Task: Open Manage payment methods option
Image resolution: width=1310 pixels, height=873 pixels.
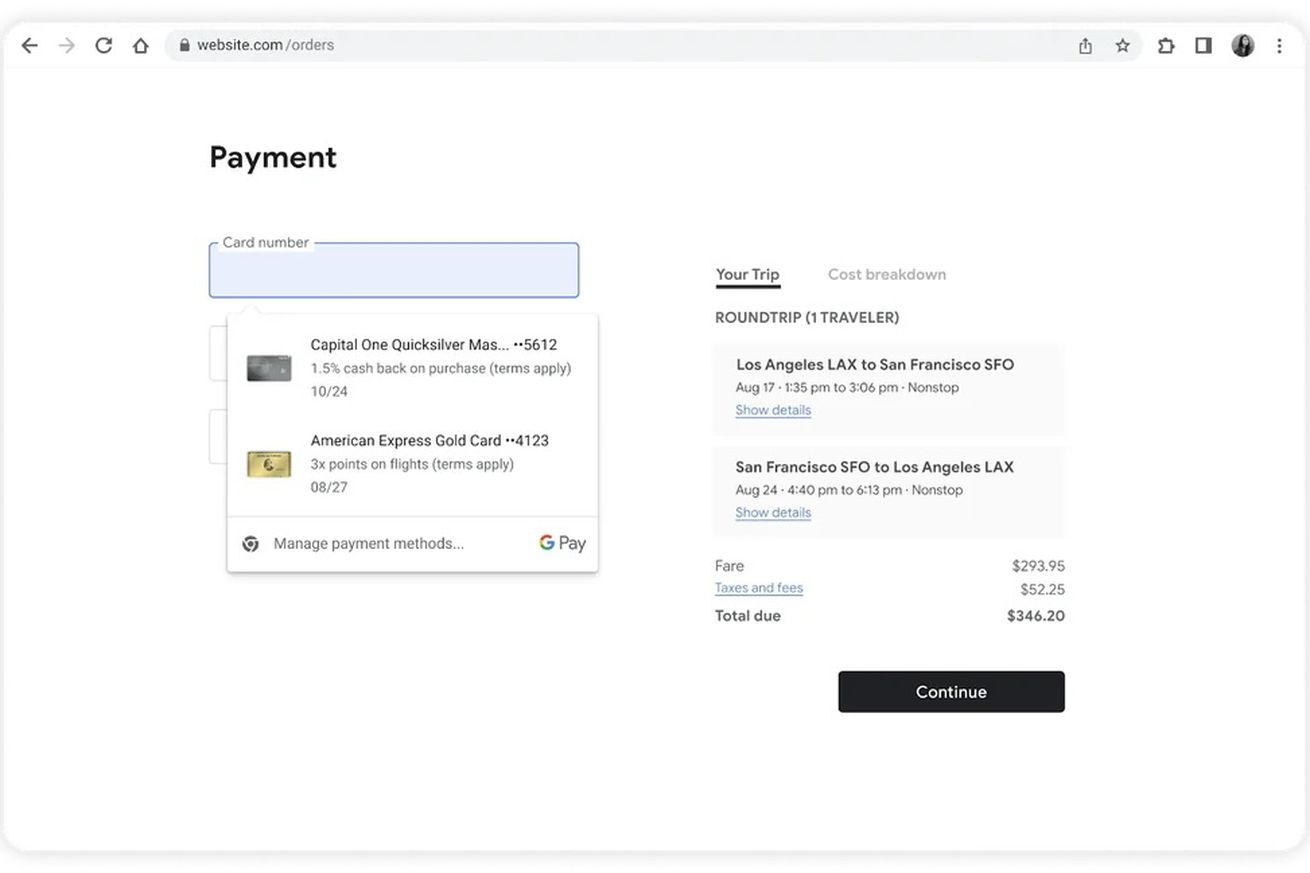Action: pos(368,544)
